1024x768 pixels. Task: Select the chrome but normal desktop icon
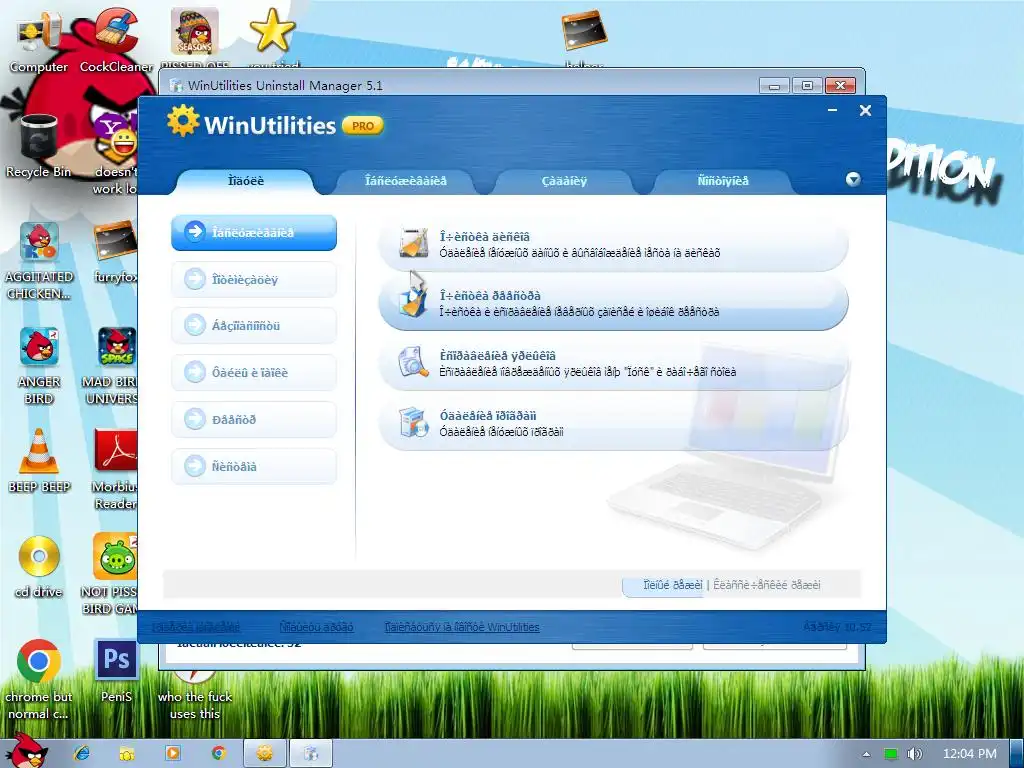click(x=39, y=679)
